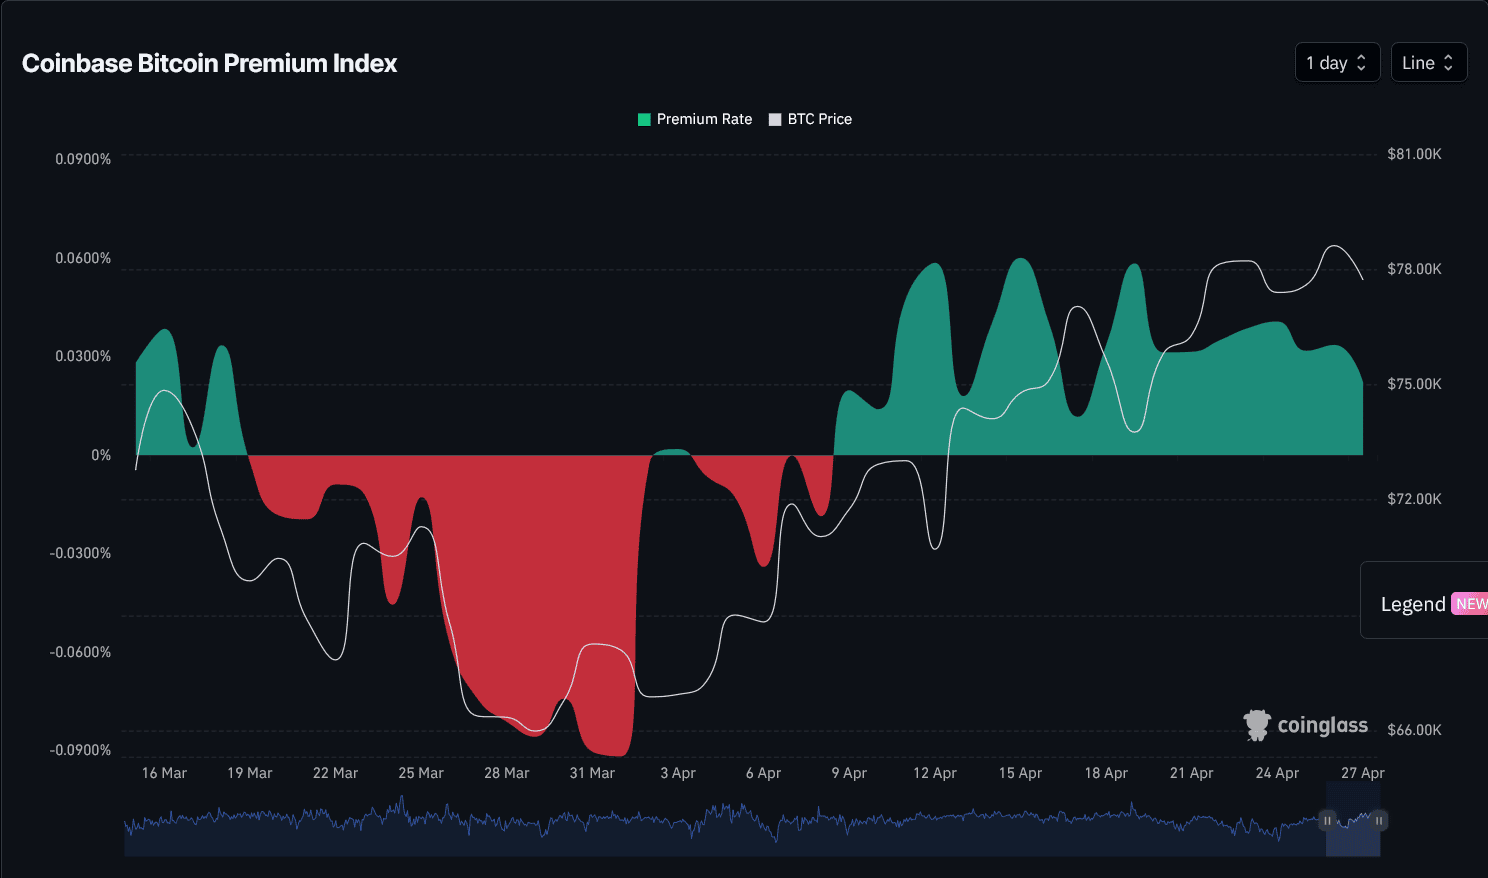Open the "1 day" interval dropdown
Screen dimensions: 1488x878
coord(1336,63)
